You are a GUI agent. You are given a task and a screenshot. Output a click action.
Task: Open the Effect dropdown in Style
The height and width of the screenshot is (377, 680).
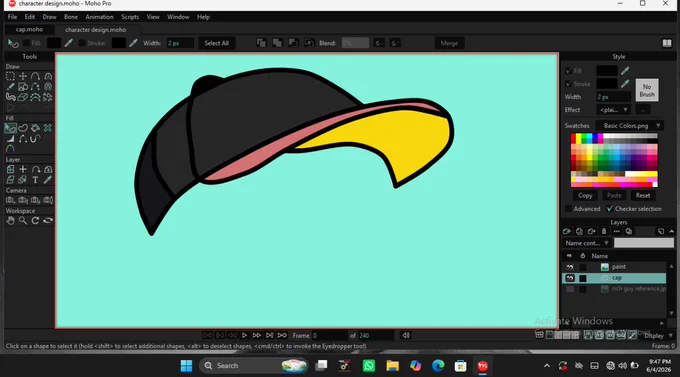click(x=613, y=110)
